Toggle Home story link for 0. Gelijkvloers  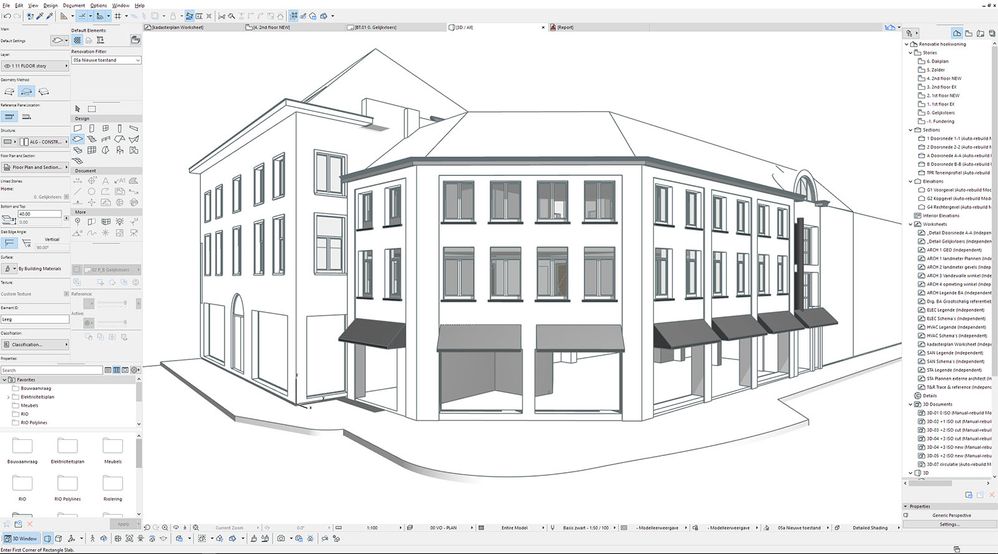pos(66,197)
